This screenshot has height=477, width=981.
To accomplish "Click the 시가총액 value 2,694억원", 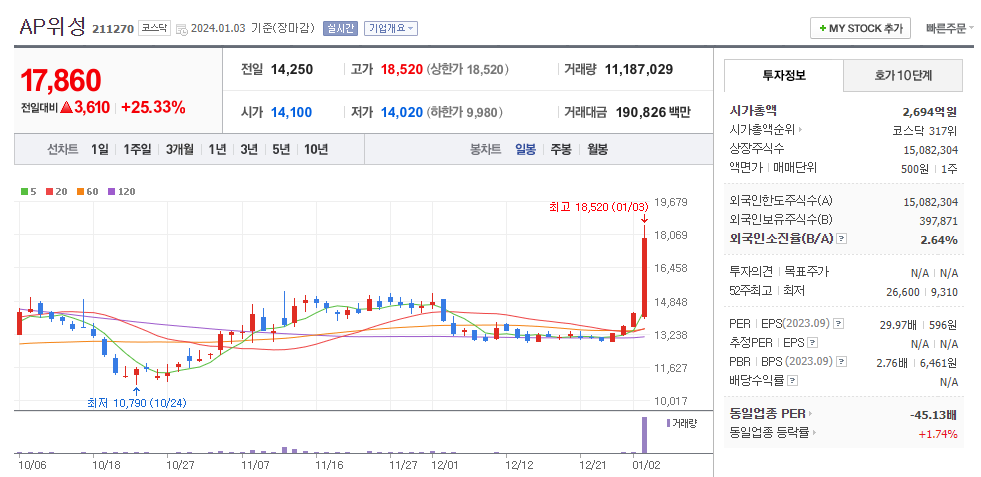I will pyautogui.click(x=930, y=112).
